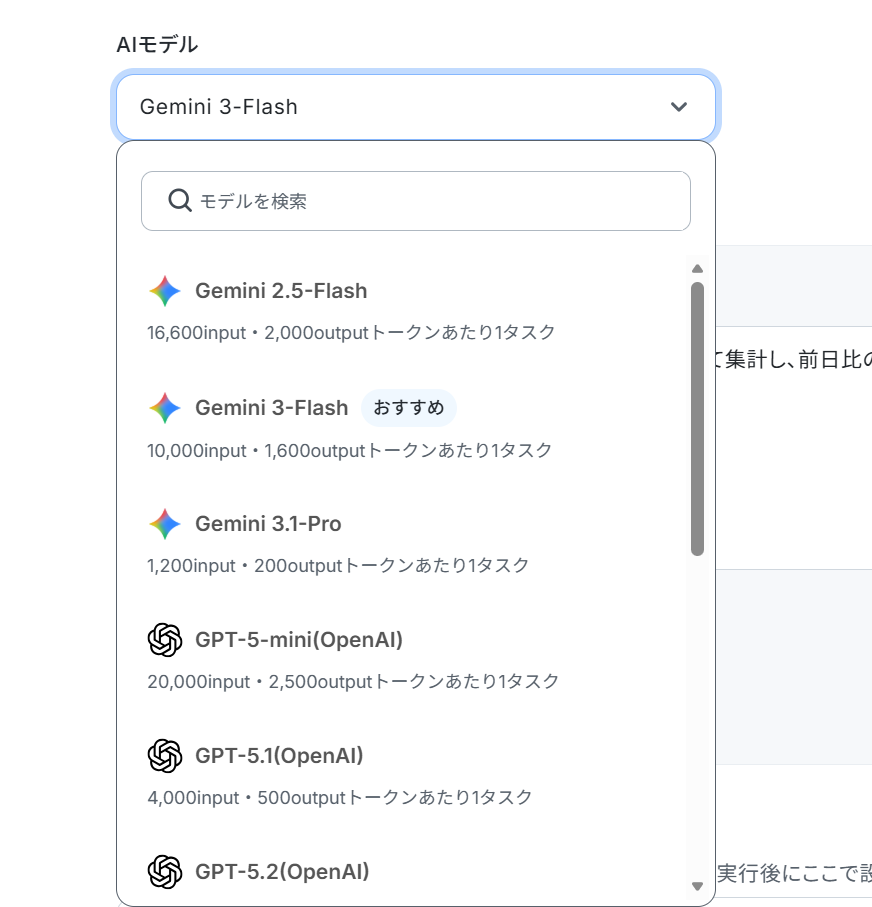Screen dimensions: 872x907
Task: Click the Gemini 3.1-Pro sparkle icon
Action: [165, 524]
